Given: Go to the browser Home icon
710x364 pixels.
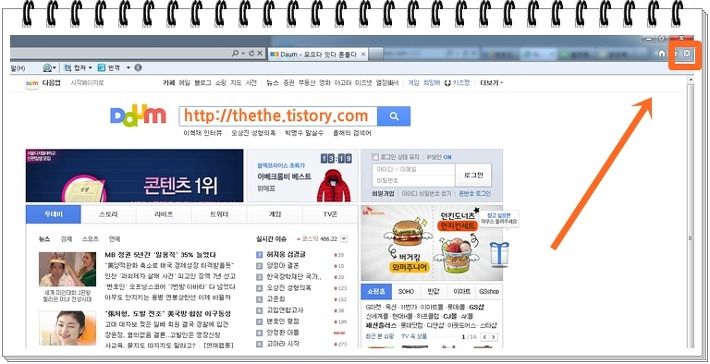Looking at the screenshot, I should point(662,53).
